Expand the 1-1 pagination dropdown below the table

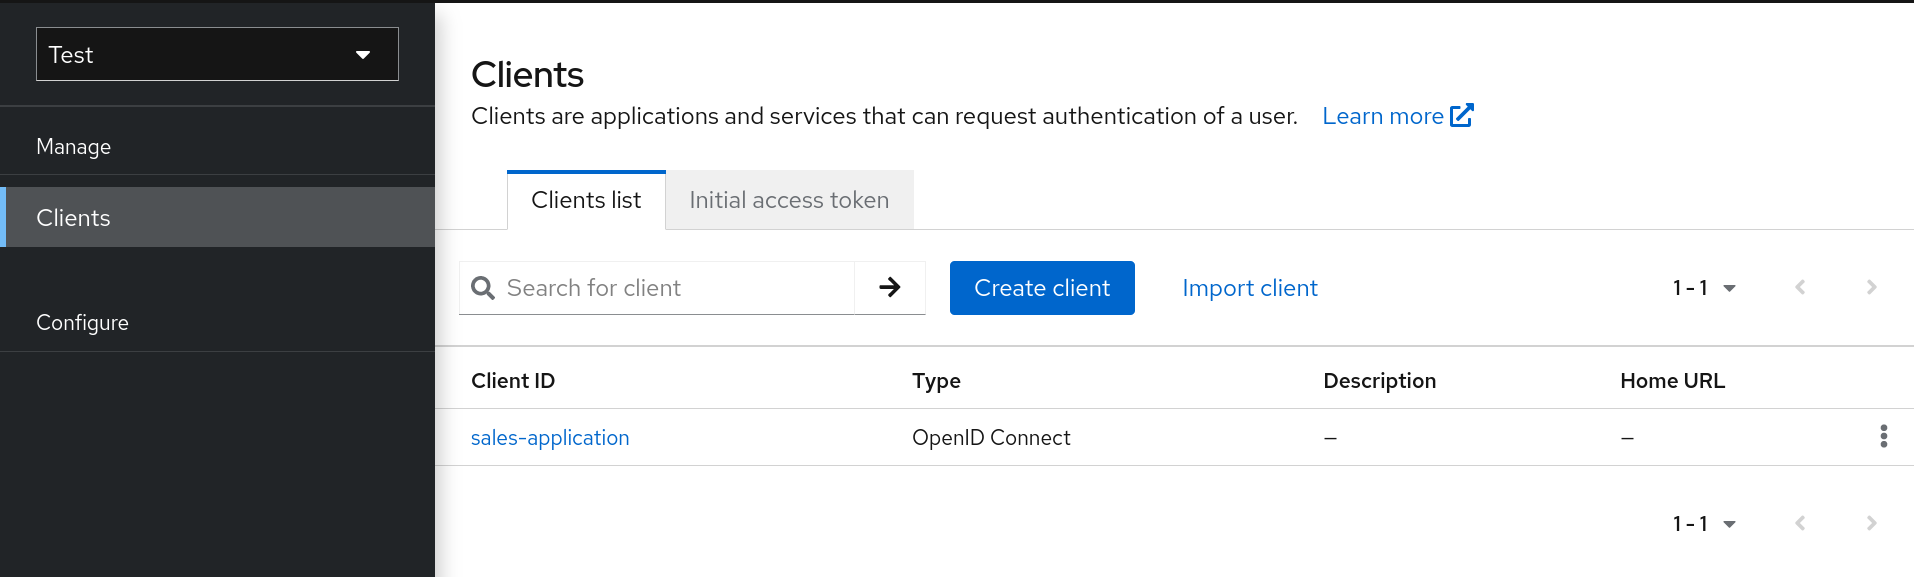[1704, 524]
